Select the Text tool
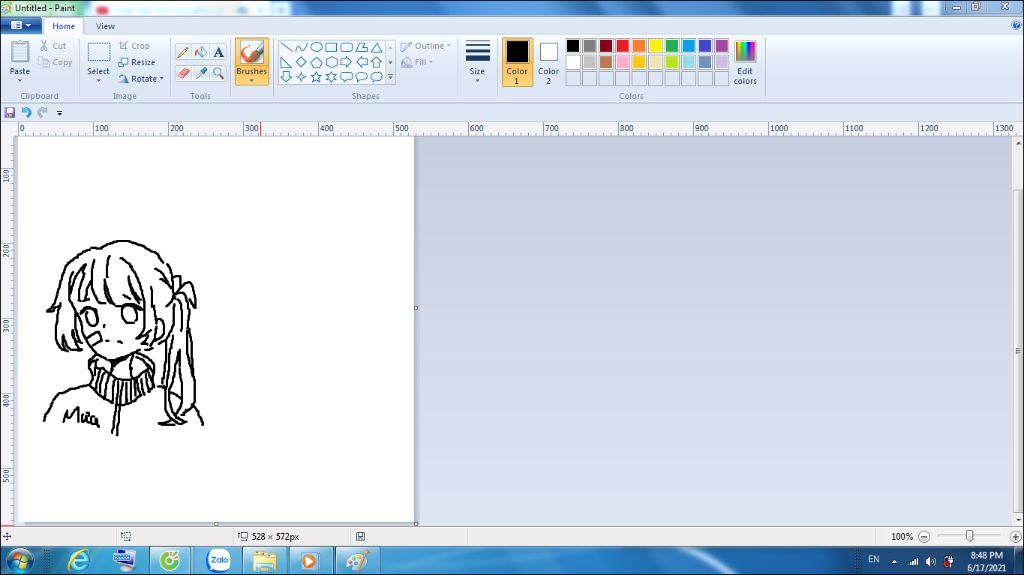The width and height of the screenshot is (1024, 575). click(219, 52)
